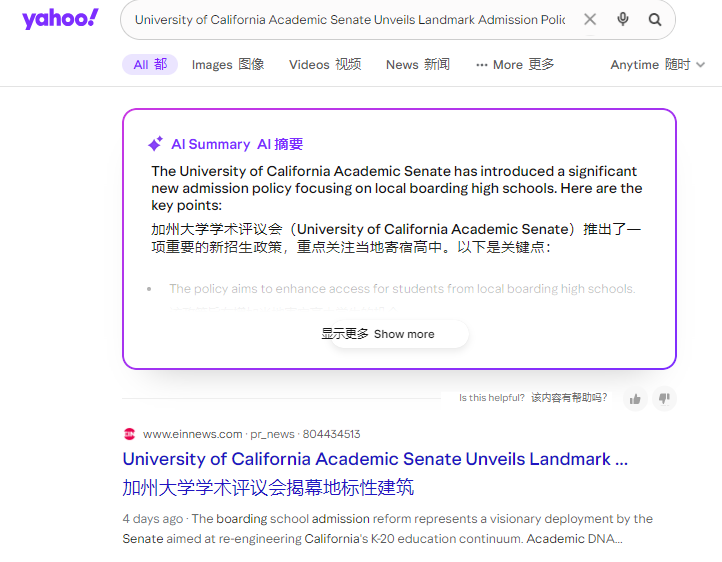Submit search with magnifying glass icon

[x=655, y=19]
